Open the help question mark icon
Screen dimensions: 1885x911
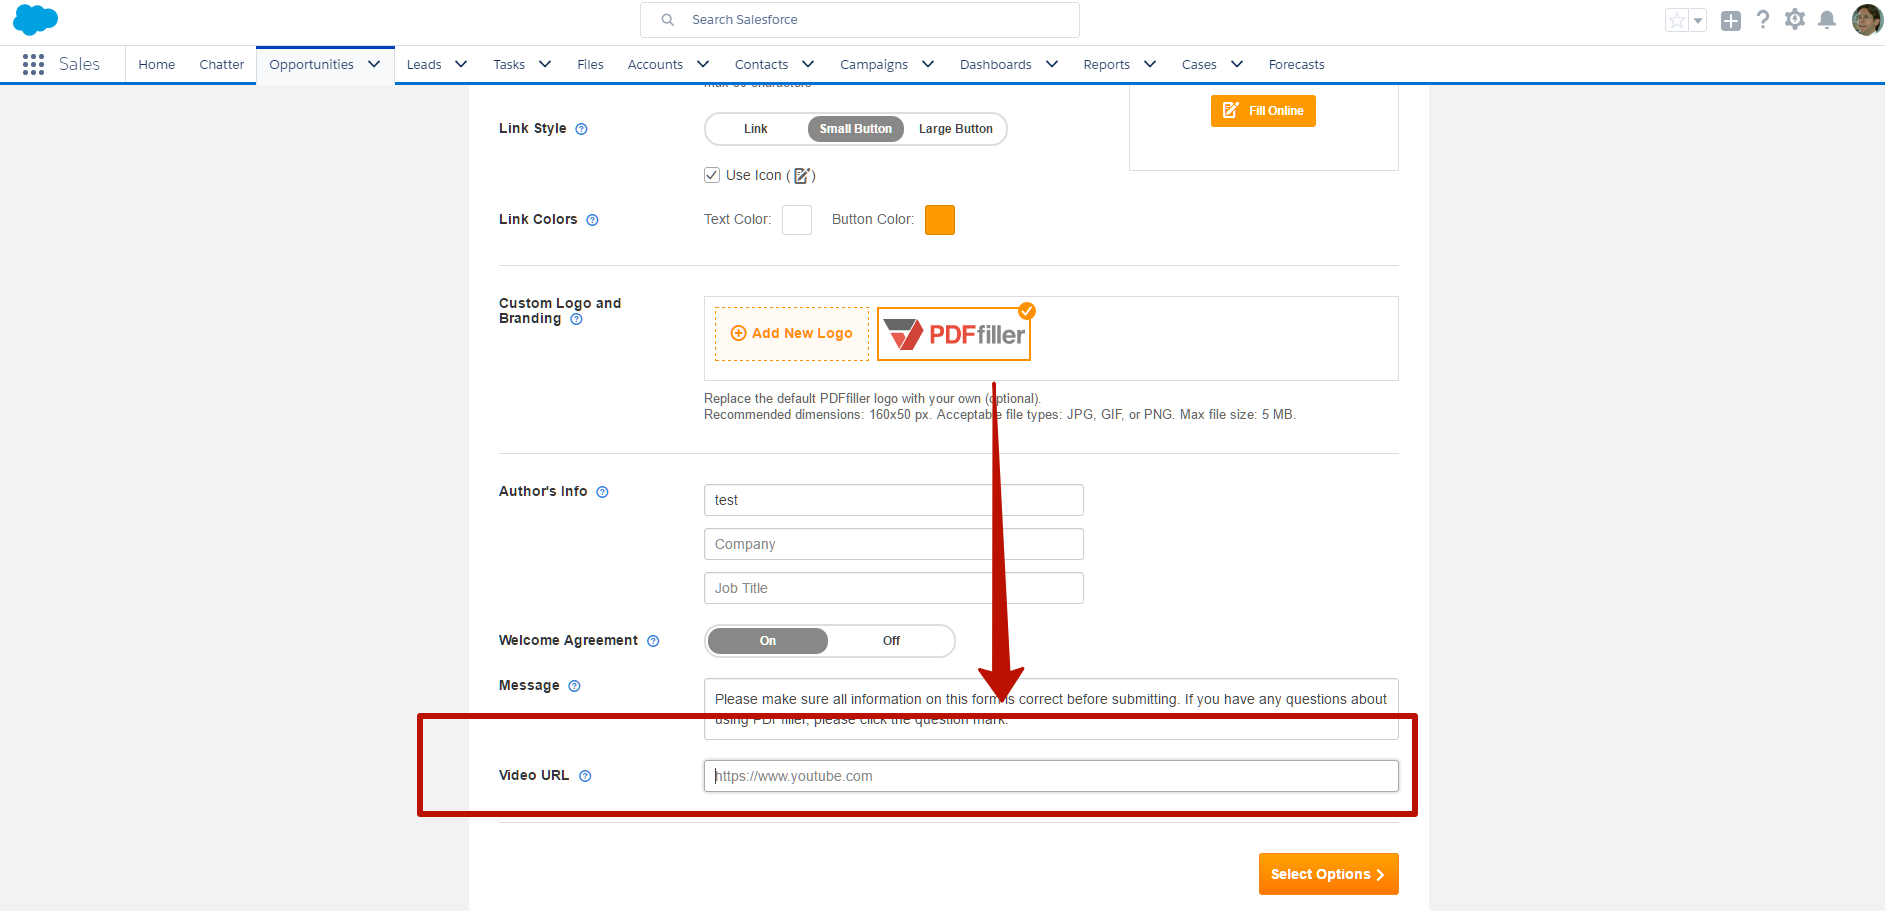coord(1763,19)
